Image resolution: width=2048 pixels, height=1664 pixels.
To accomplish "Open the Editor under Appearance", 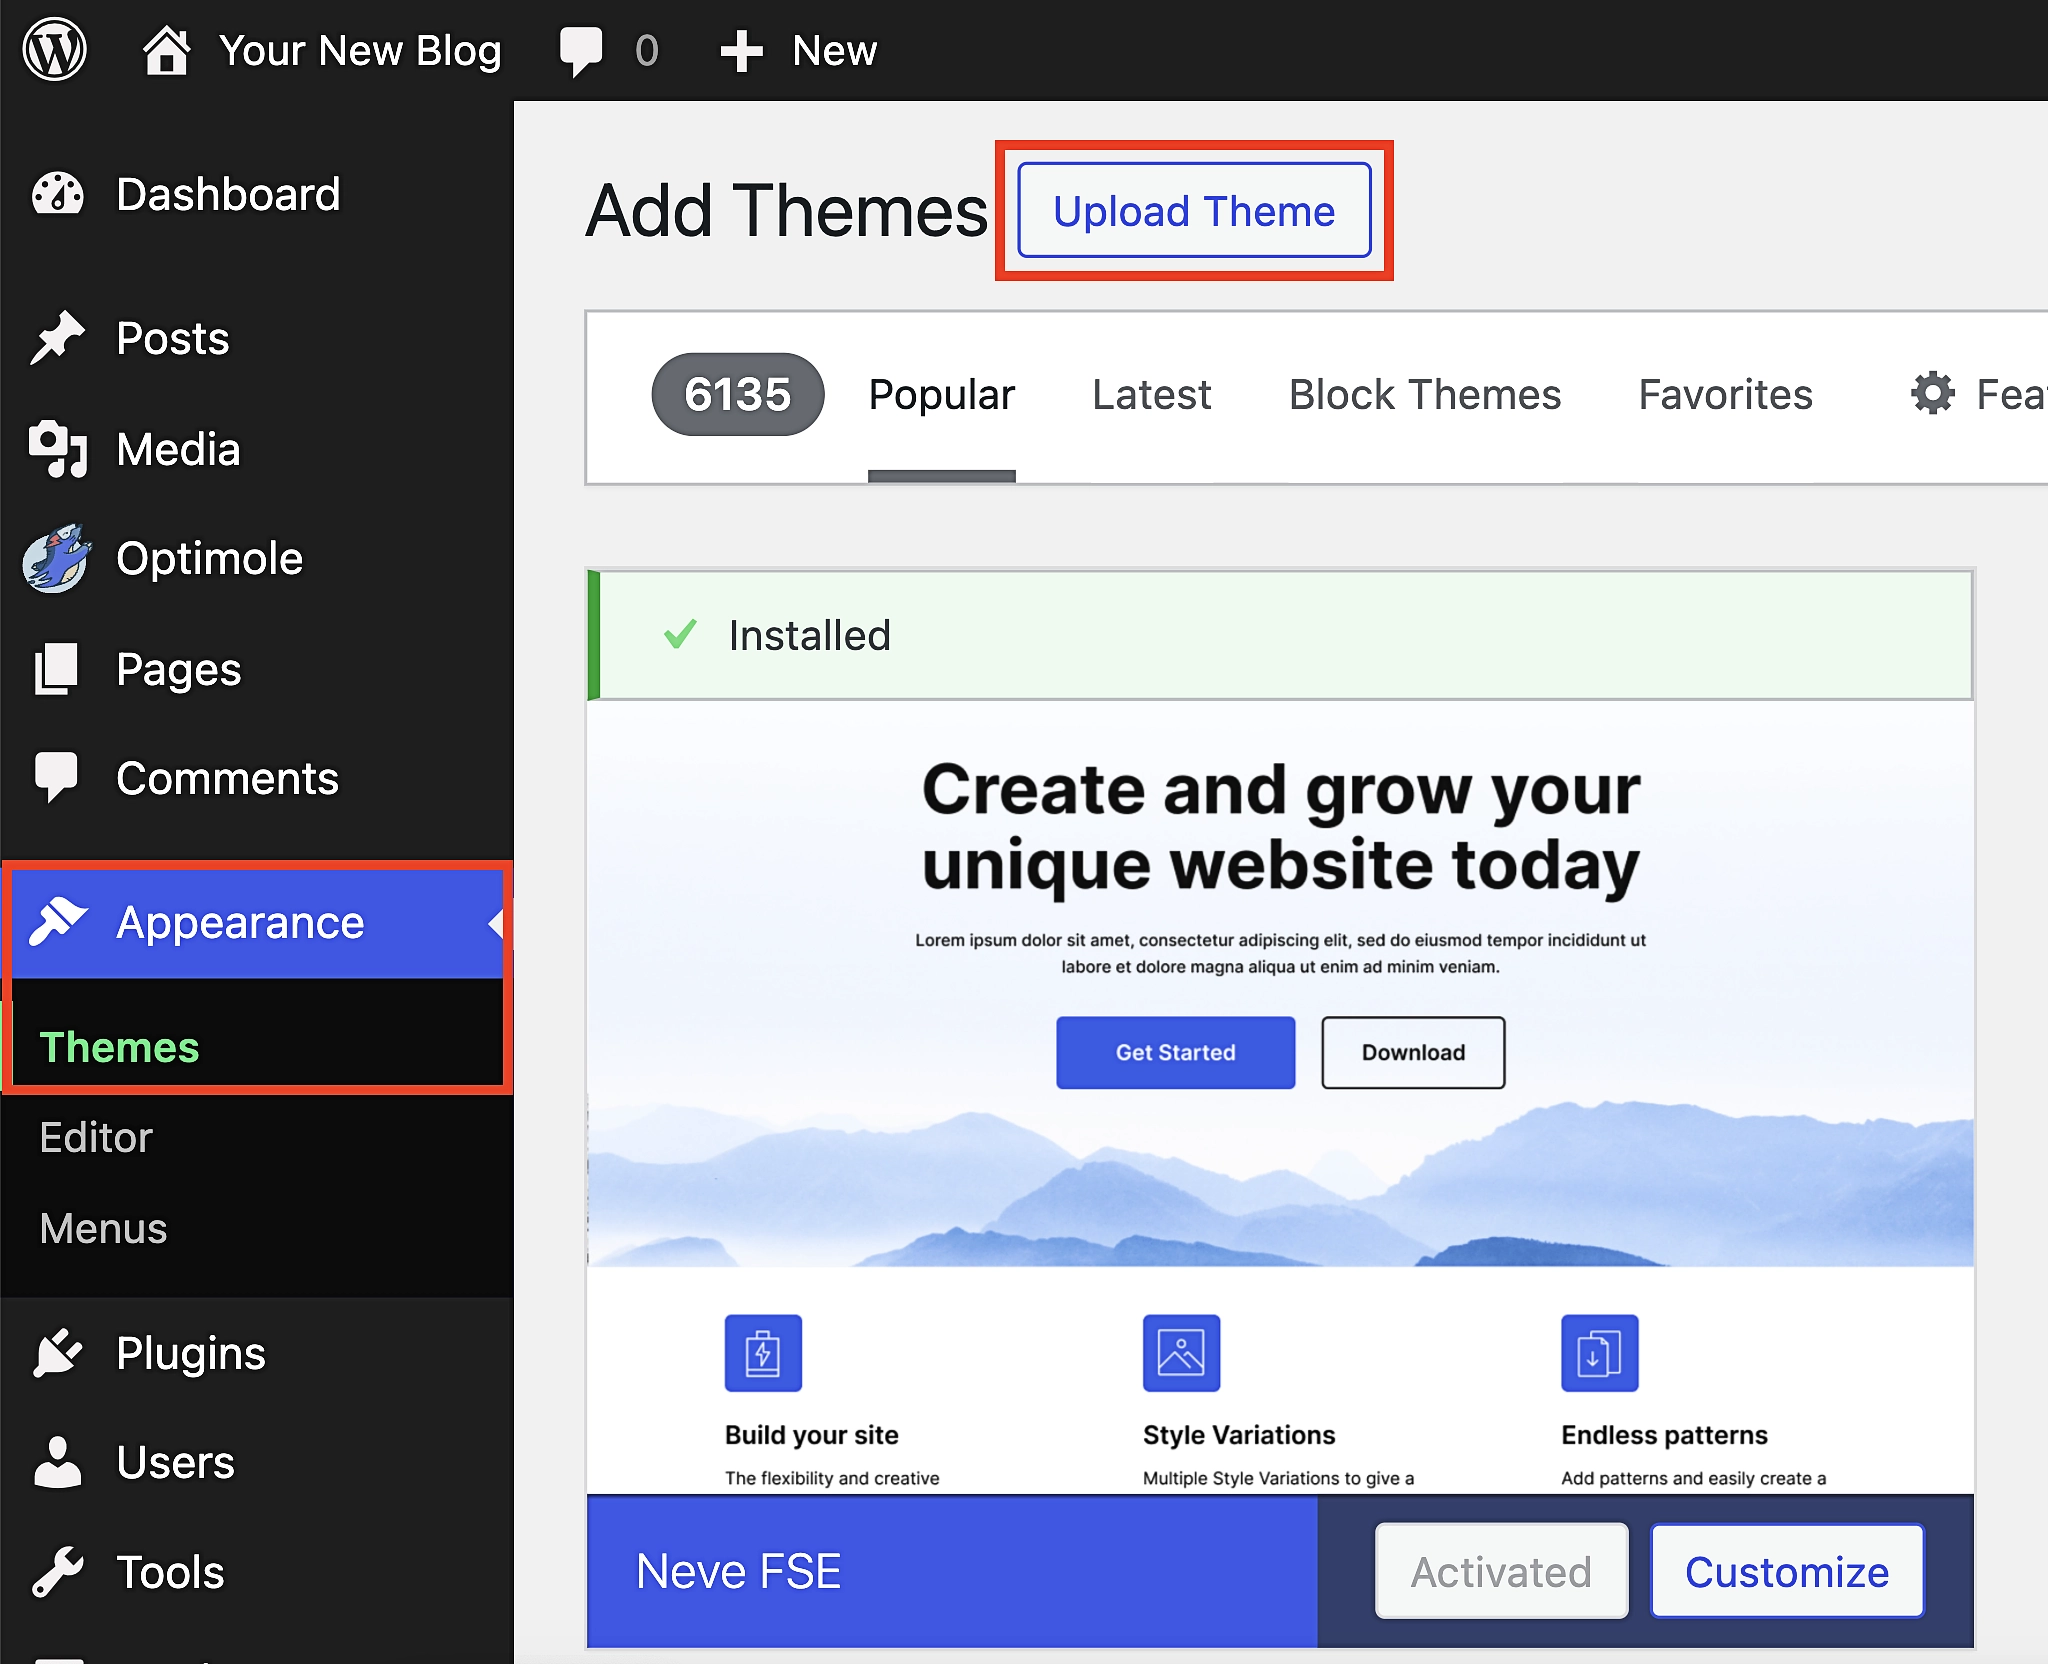I will 95,1137.
